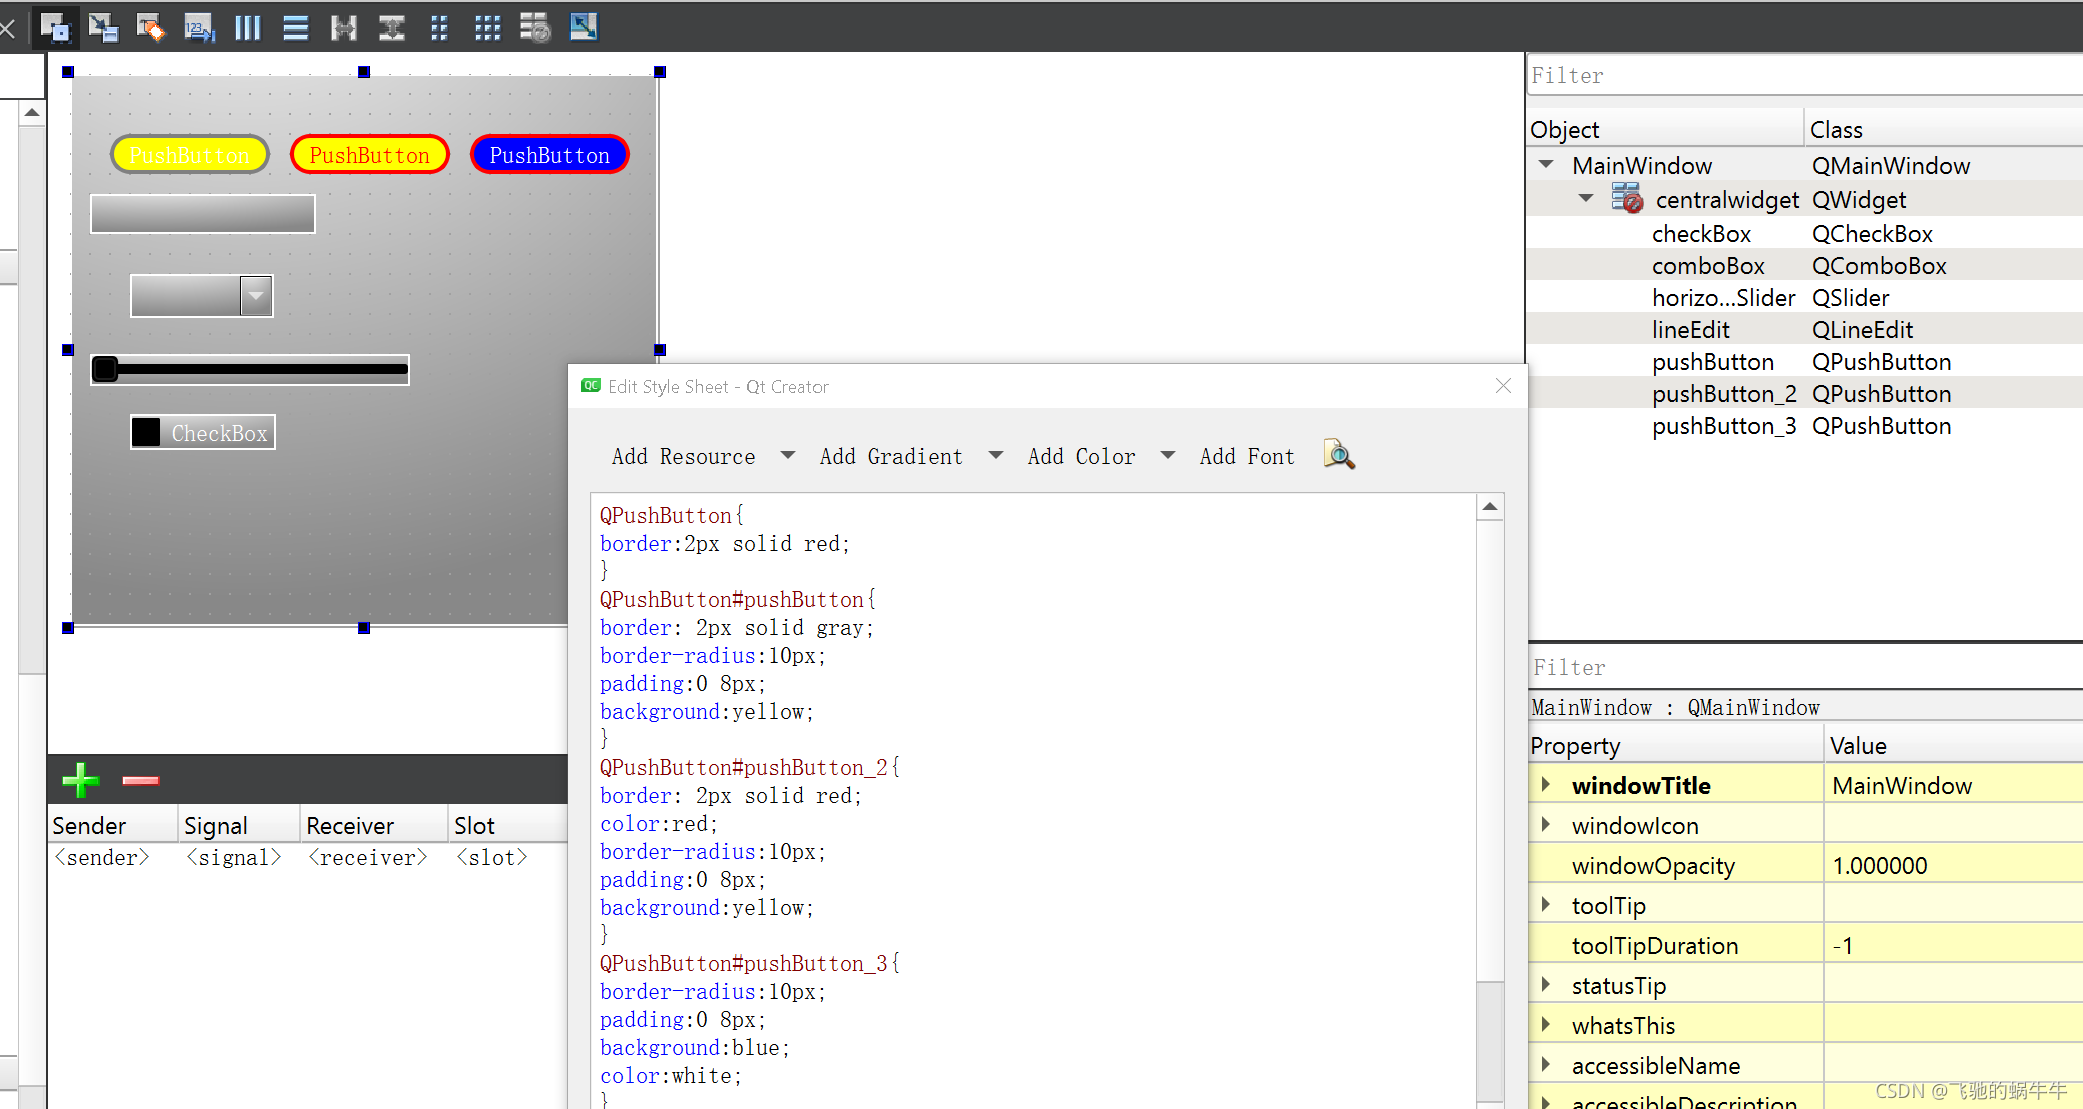The height and width of the screenshot is (1109, 2083).
Task: Click the horizontal slider handle
Action: pos(105,369)
